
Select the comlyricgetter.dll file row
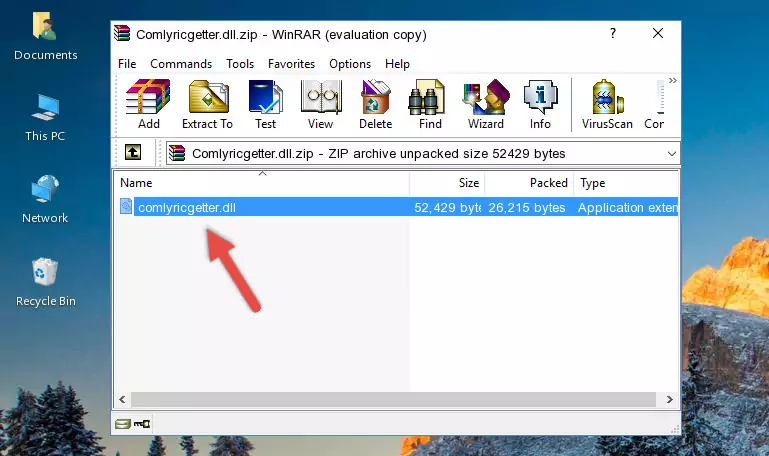pos(397,207)
